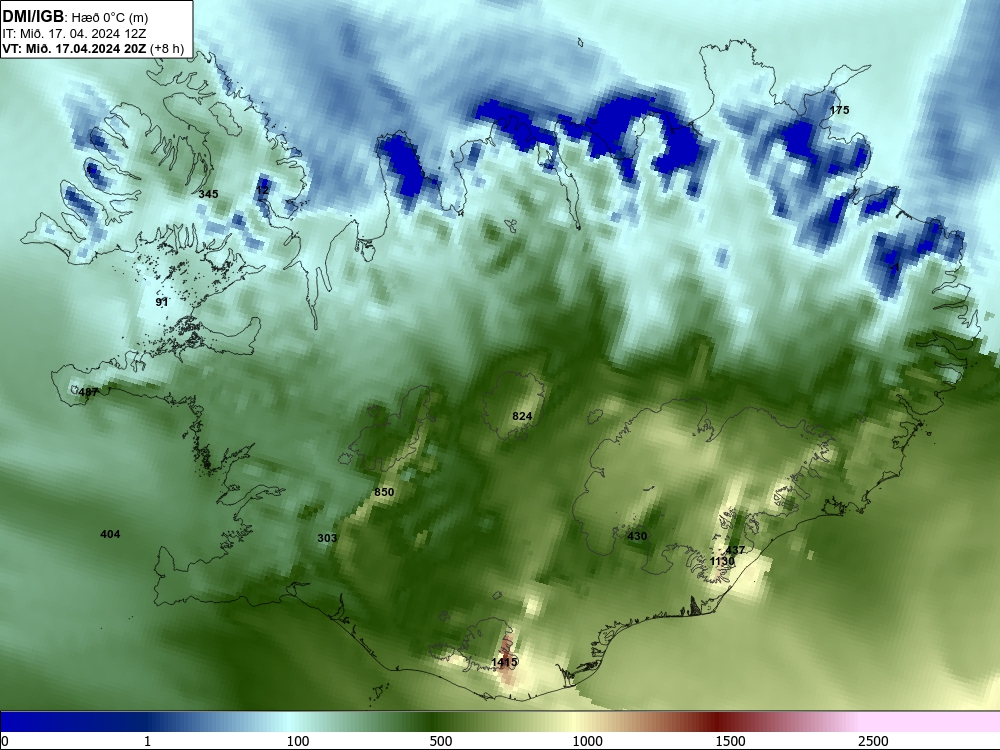This screenshot has width=1000, height=750.
Task: Click the 'DMI/IGB: Hæð 0°C (m)' title text
Action: pyautogui.click(x=75, y=17)
